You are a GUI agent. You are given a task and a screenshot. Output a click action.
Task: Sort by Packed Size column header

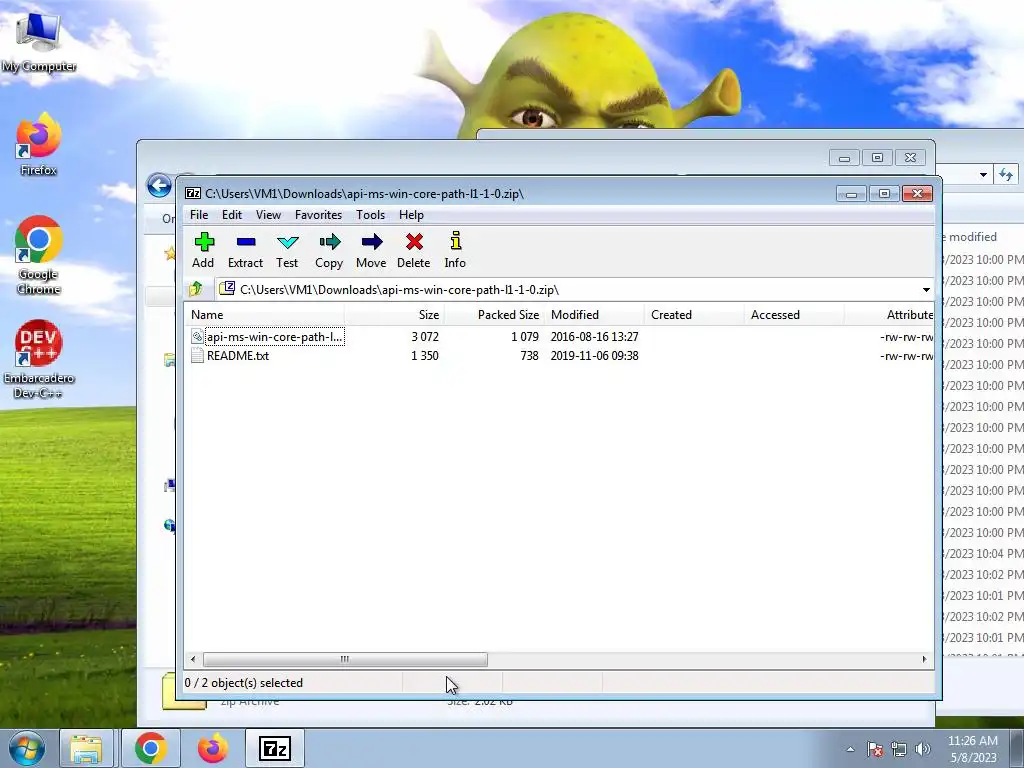494,315
